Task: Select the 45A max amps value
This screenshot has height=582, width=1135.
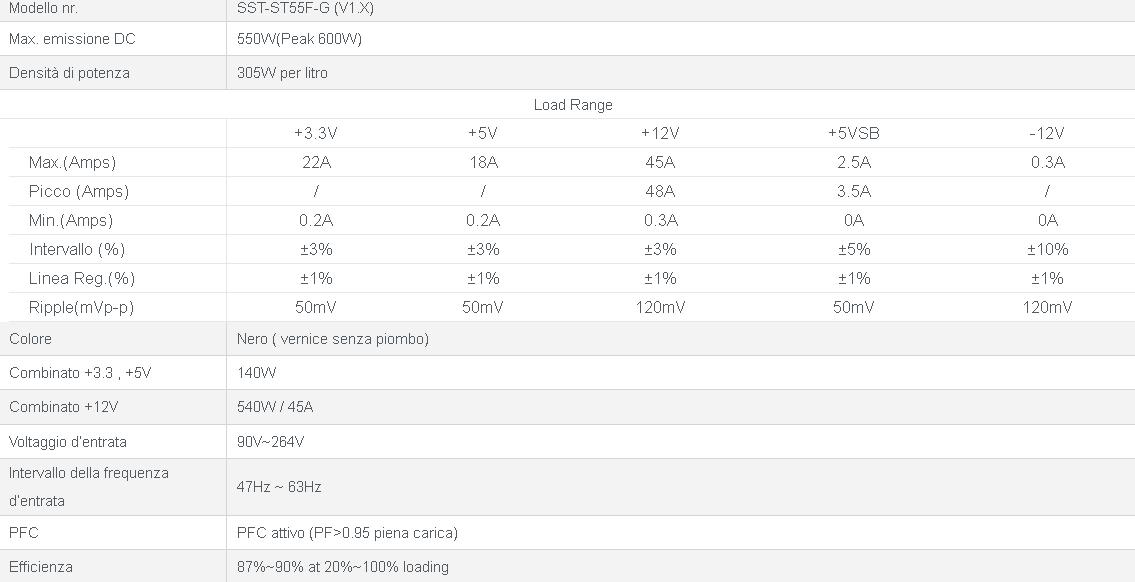Action: tap(660, 162)
